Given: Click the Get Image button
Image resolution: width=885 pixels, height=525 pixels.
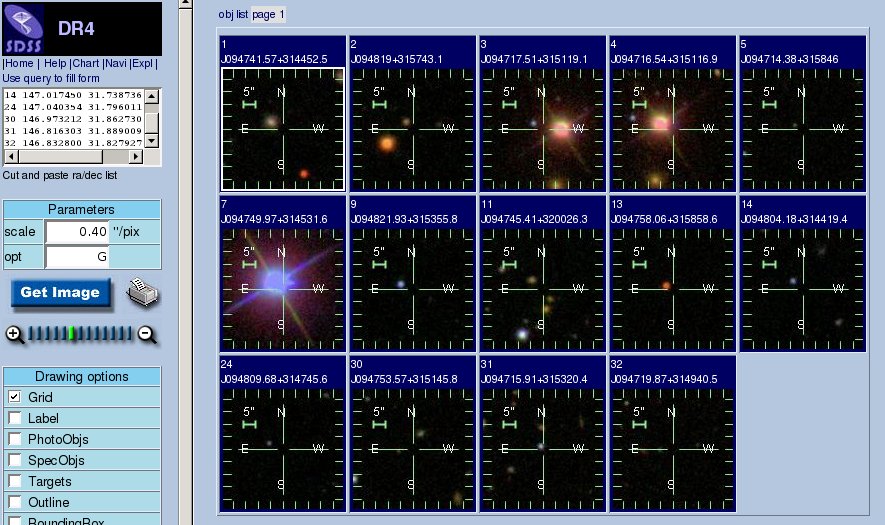Looking at the screenshot, I should point(60,292).
